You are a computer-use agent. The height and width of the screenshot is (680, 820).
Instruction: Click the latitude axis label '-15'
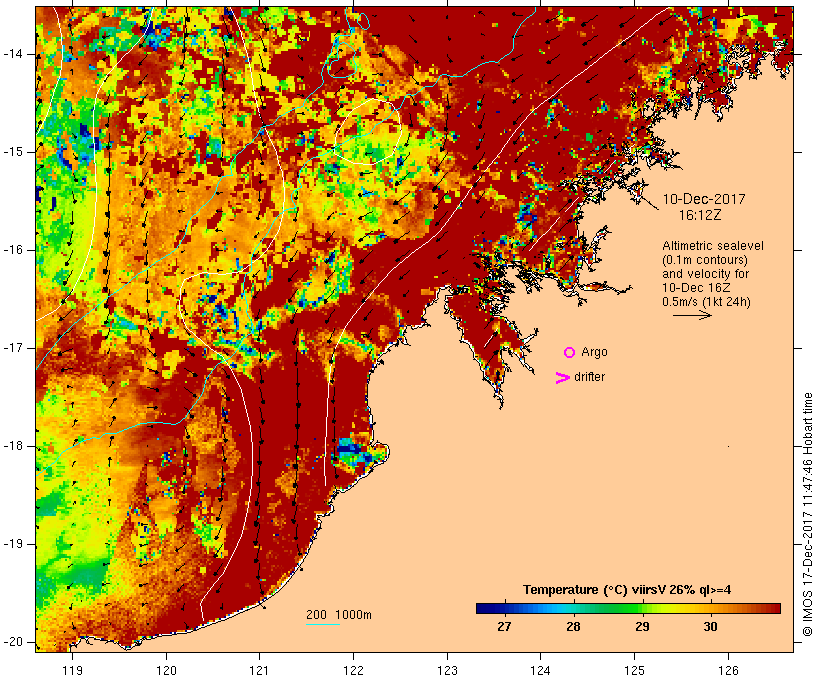(13, 152)
